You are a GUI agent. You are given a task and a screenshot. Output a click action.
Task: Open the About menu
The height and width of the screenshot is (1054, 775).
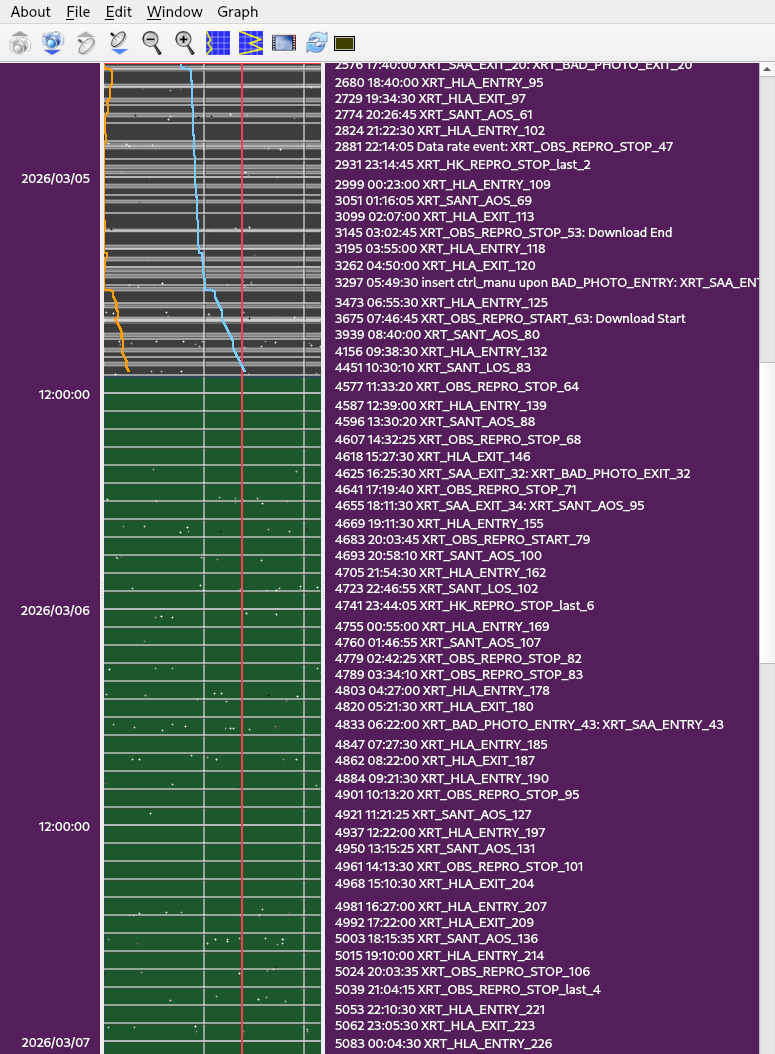point(30,12)
